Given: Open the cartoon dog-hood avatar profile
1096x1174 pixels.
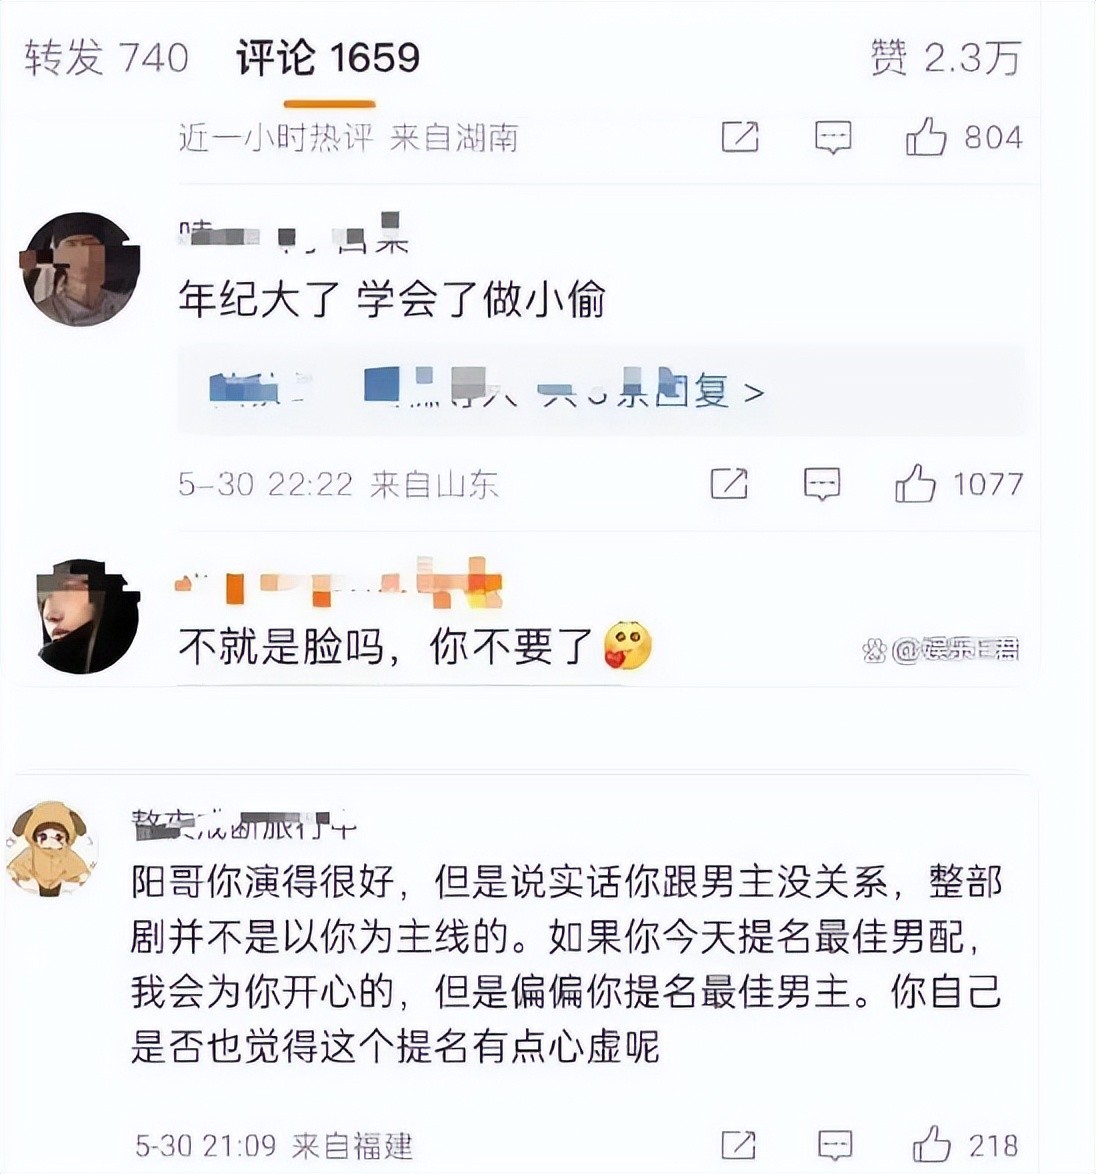Looking at the screenshot, I should 51,849.
